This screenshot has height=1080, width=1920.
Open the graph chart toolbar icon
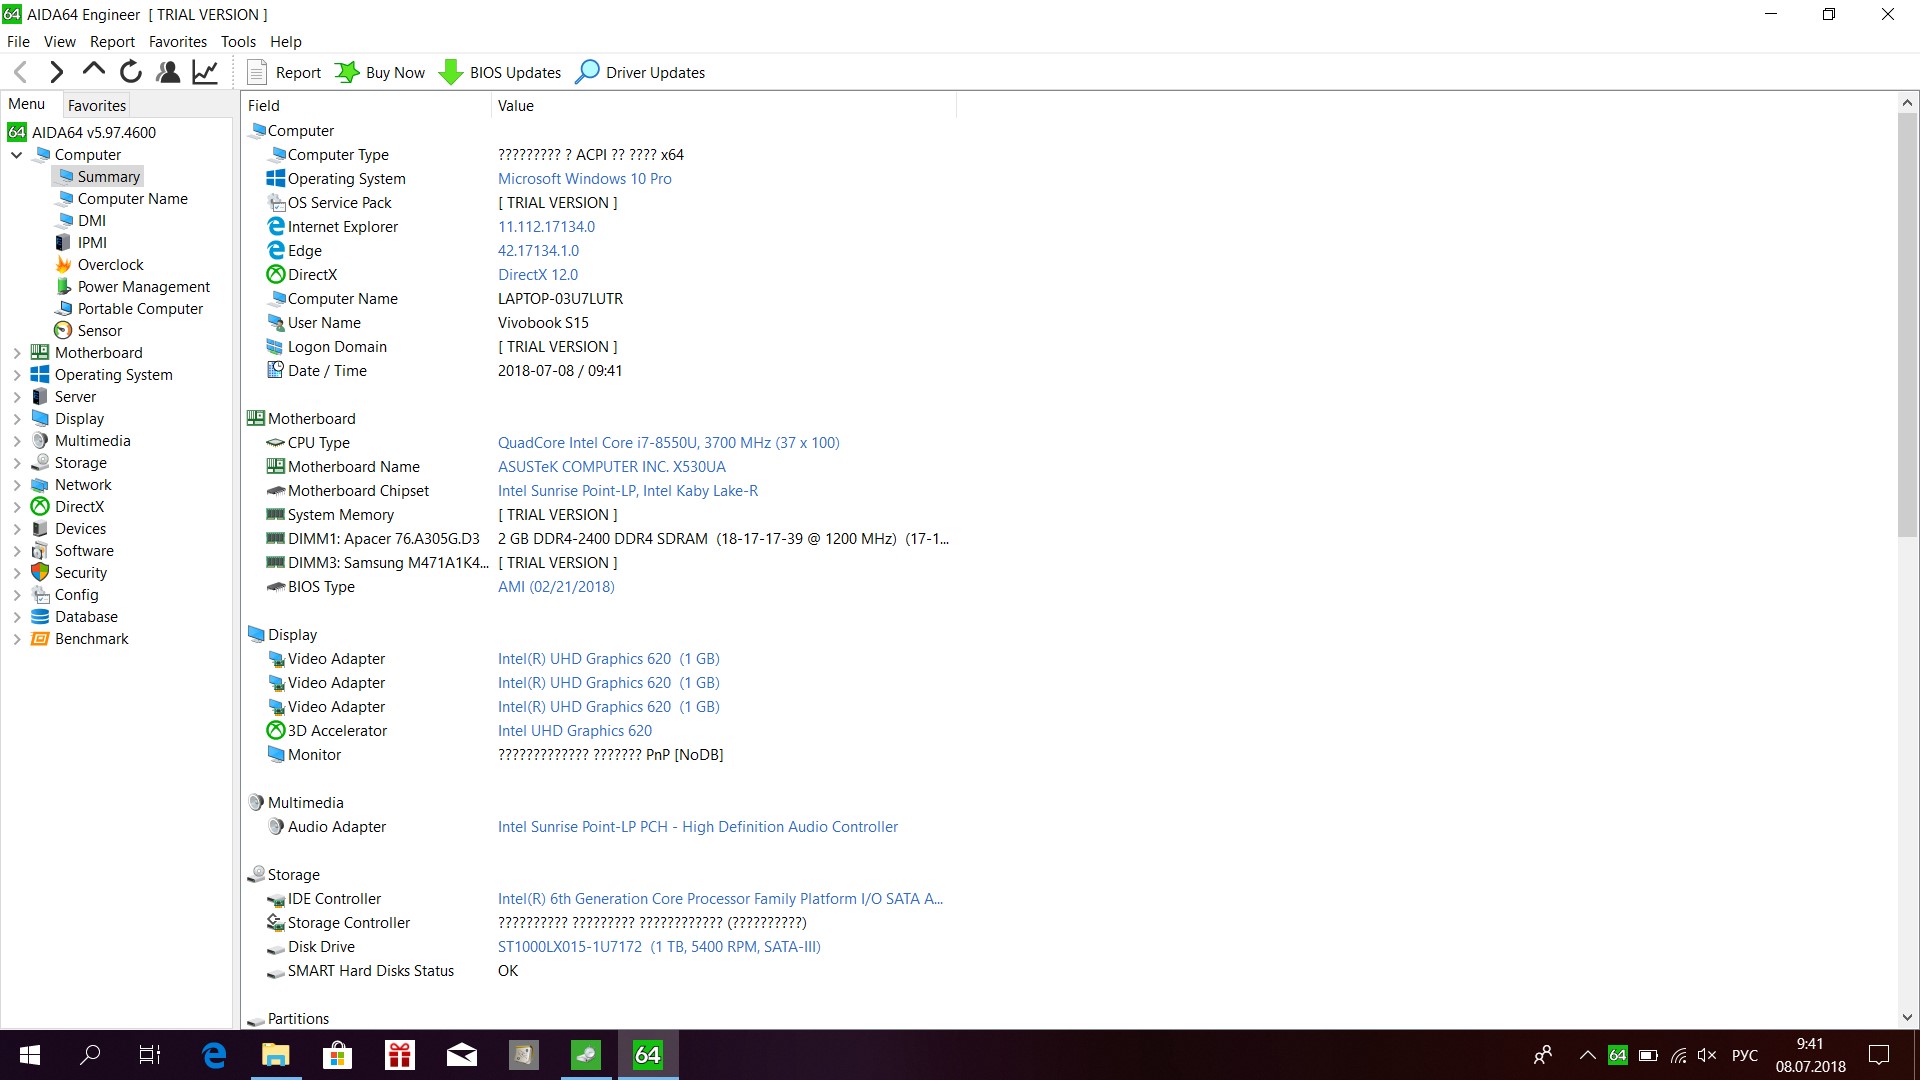coord(205,72)
